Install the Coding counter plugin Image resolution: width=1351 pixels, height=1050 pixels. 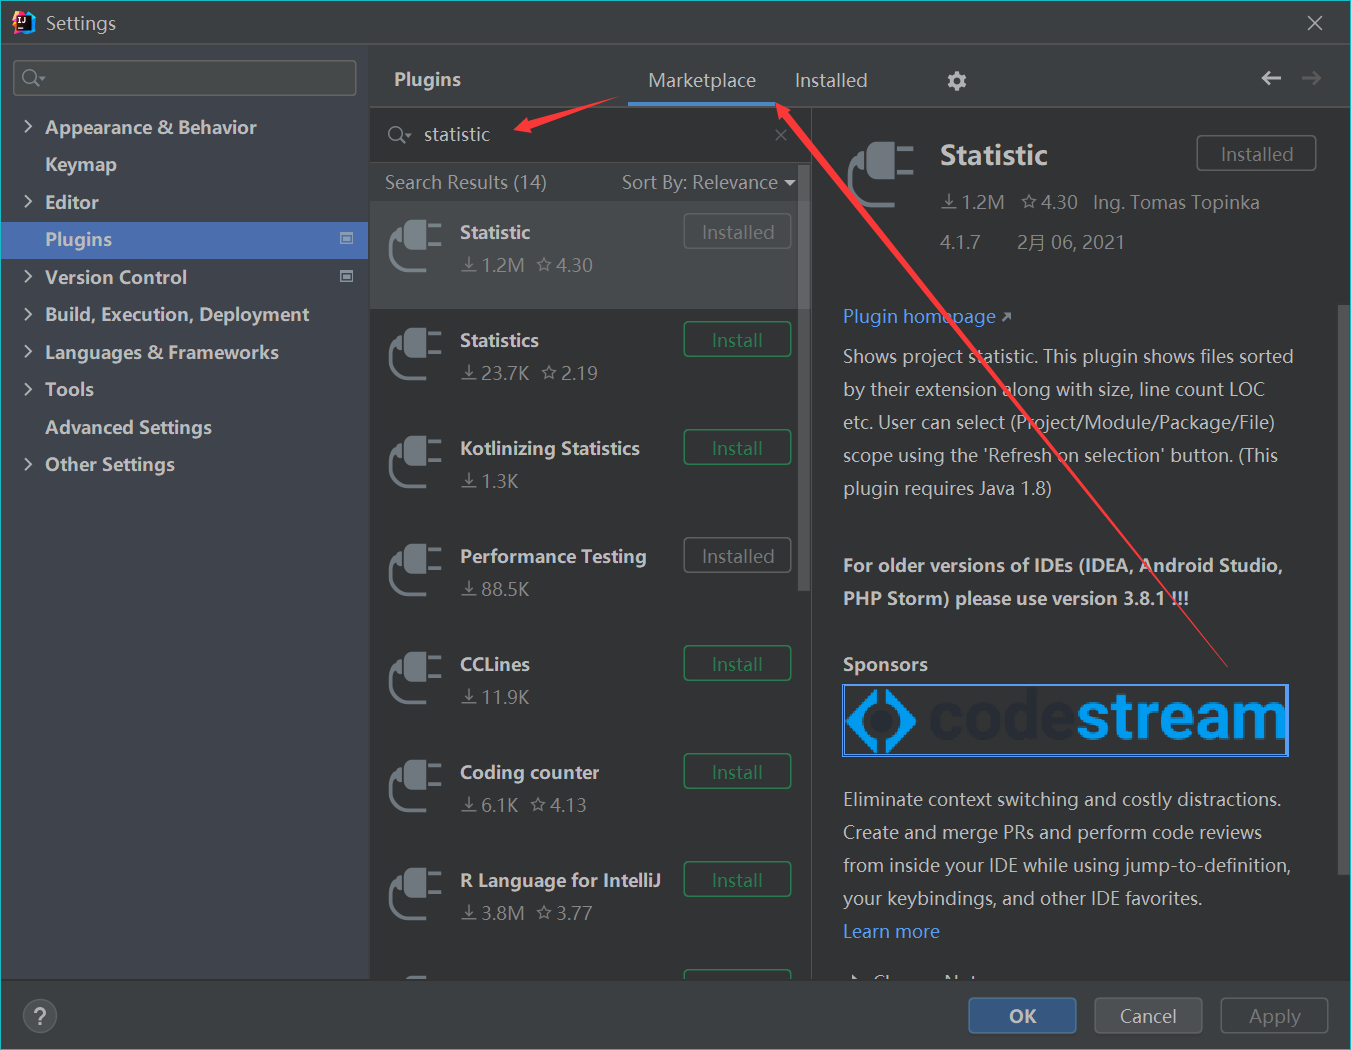737,772
